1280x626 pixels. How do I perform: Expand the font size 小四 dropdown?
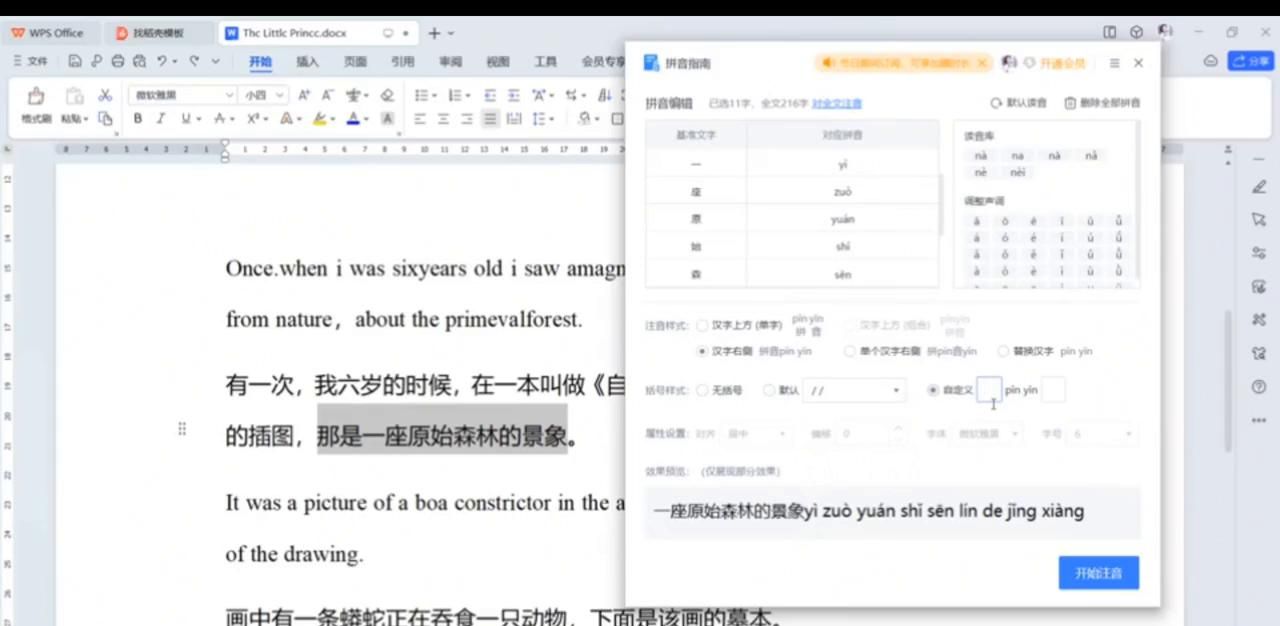point(279,95)
